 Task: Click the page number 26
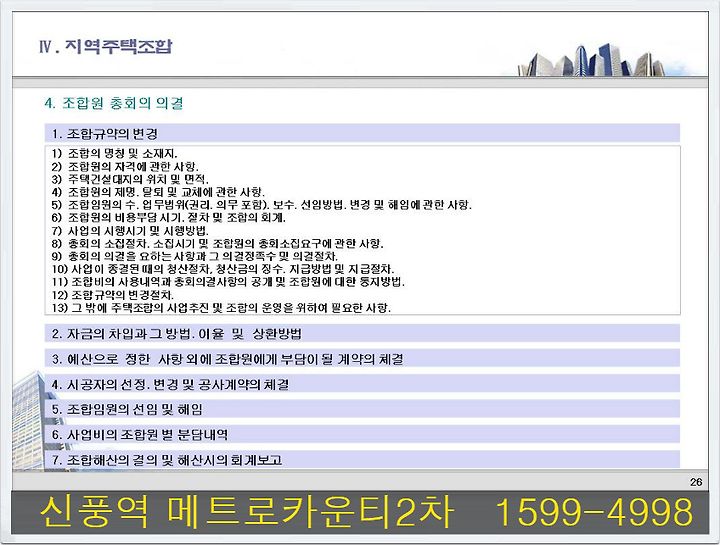coord(696,482)
